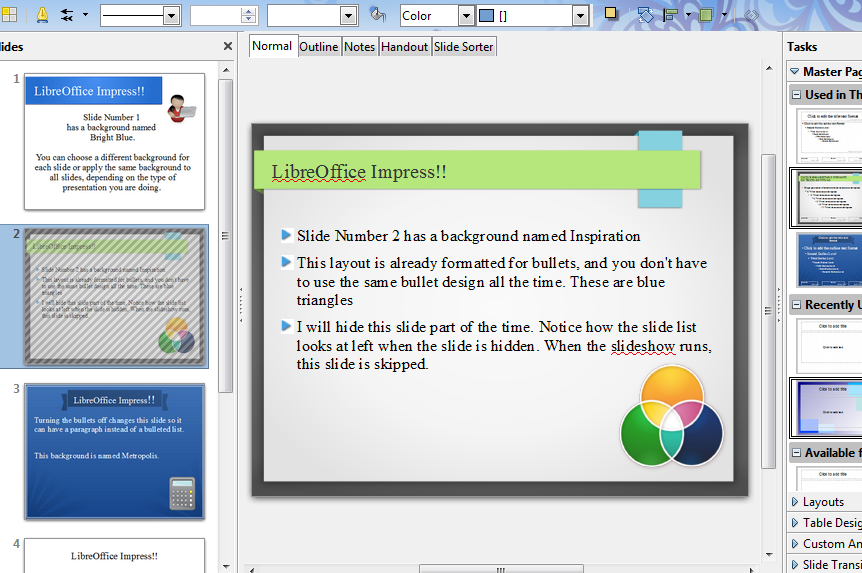
Task: Switch to the Outline tab
Action: 319,47
